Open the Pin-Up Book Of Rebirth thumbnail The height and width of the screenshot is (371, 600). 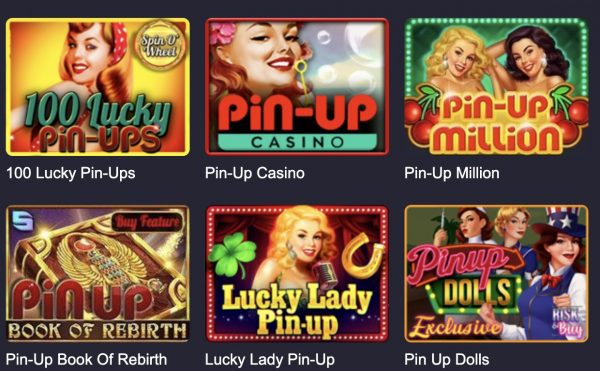pyautogui.click(x=98, y=274)
